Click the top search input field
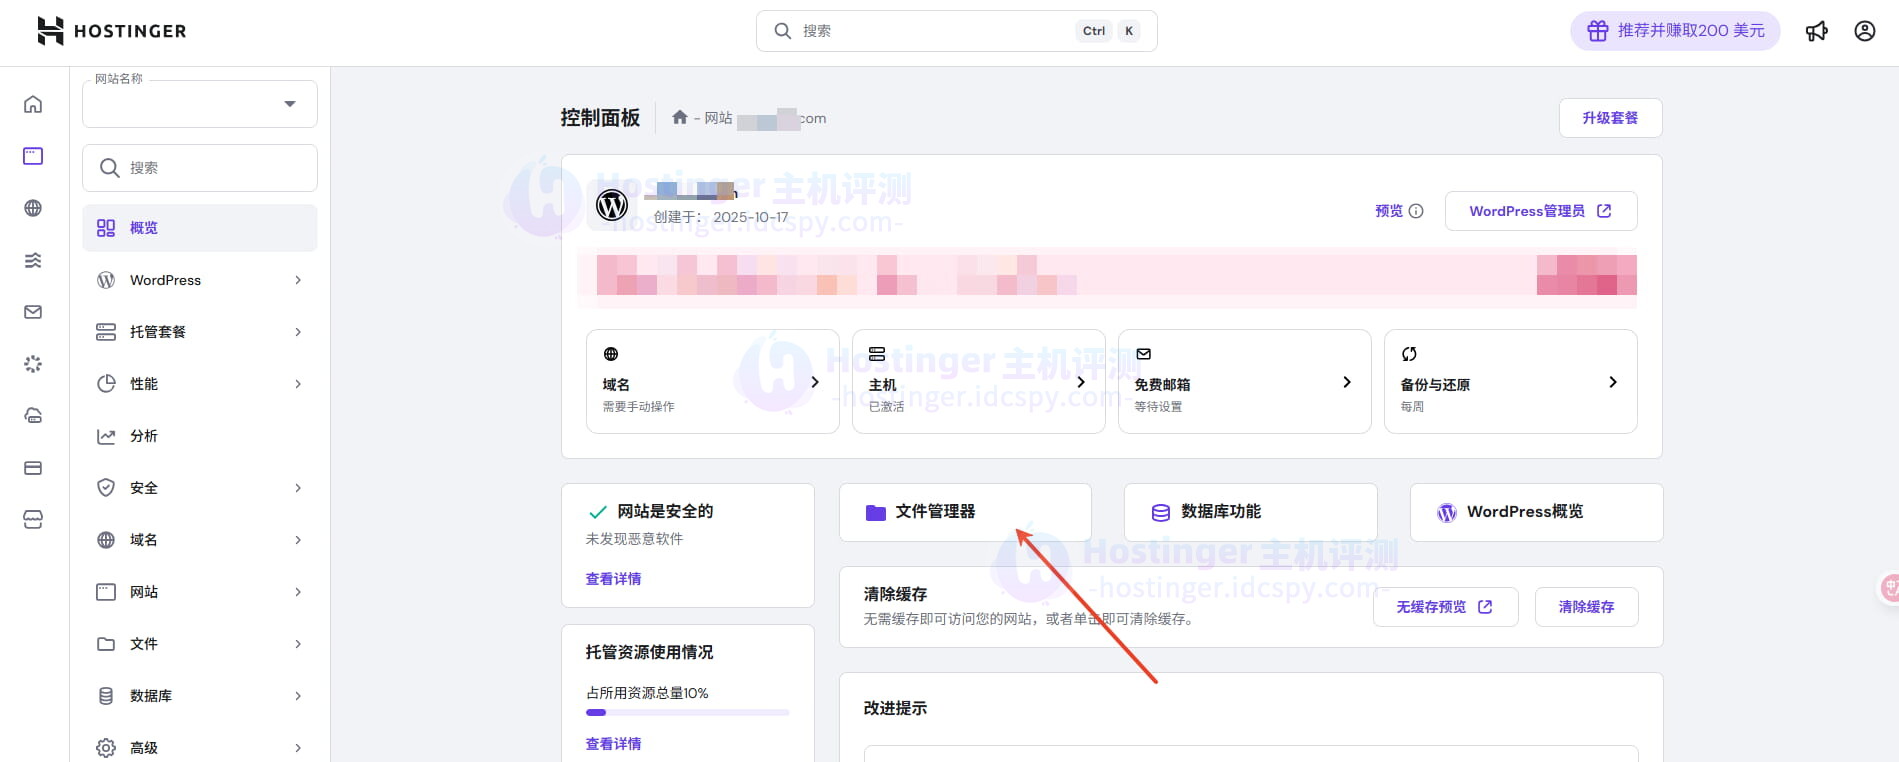1899x762 pixels. [935, 31]
